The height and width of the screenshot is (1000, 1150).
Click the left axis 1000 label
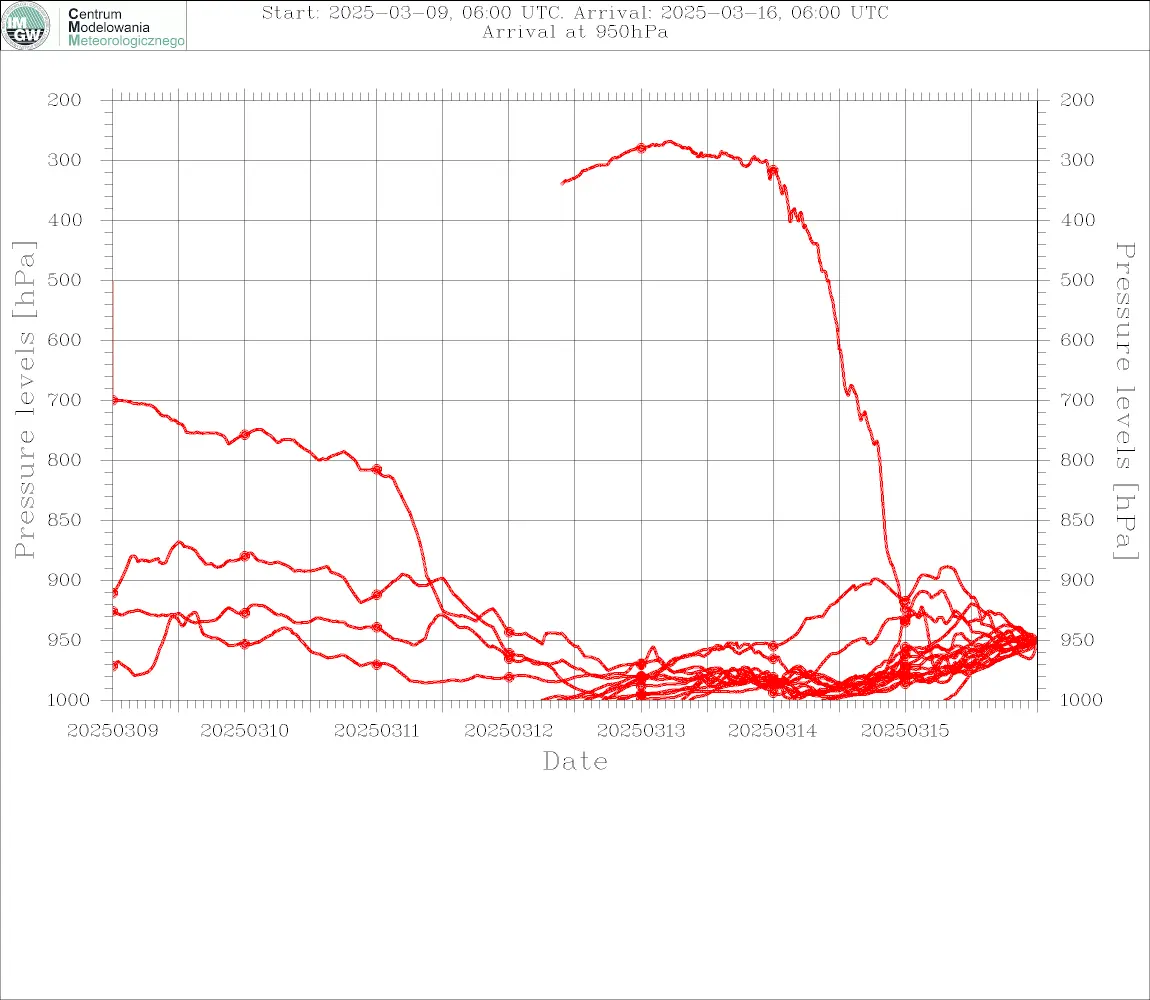[x=69, y=700]
